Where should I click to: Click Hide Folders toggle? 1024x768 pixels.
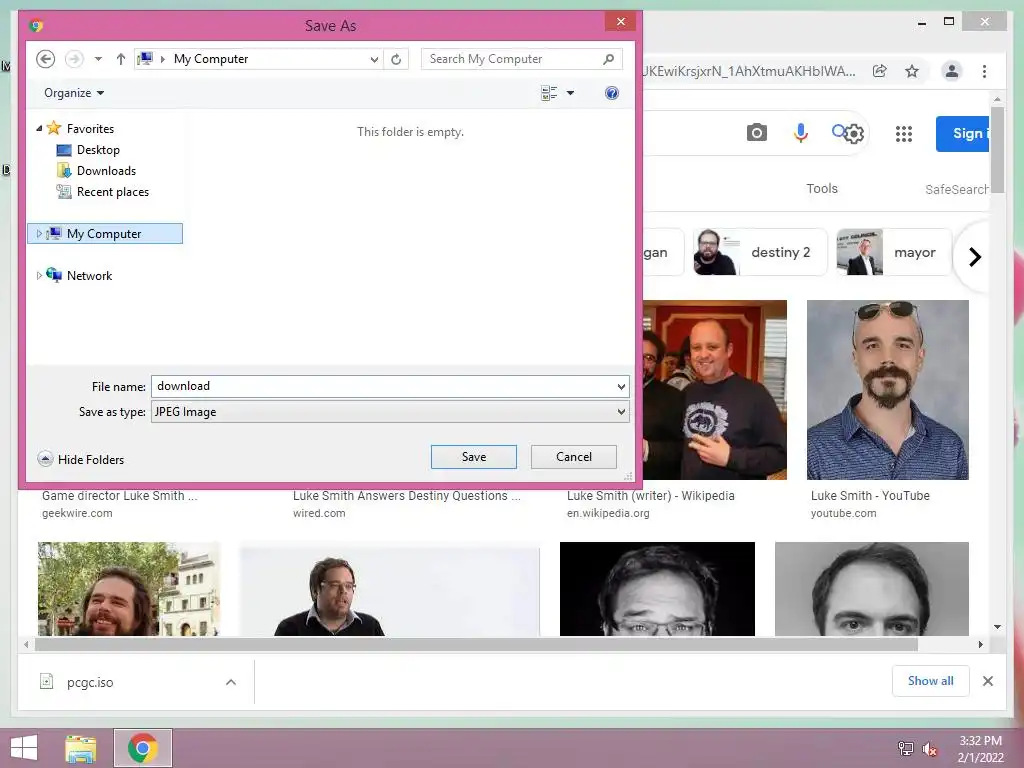(80, 459)
